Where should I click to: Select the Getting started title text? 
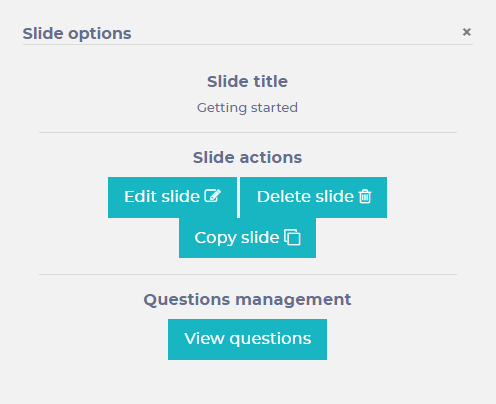click(247, 108)
